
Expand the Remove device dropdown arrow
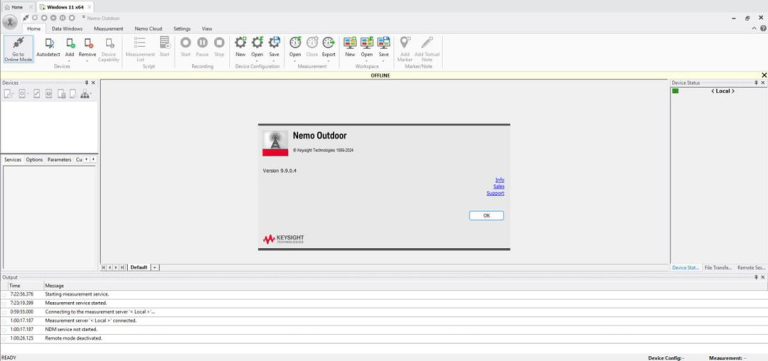(x=88, y=60)
